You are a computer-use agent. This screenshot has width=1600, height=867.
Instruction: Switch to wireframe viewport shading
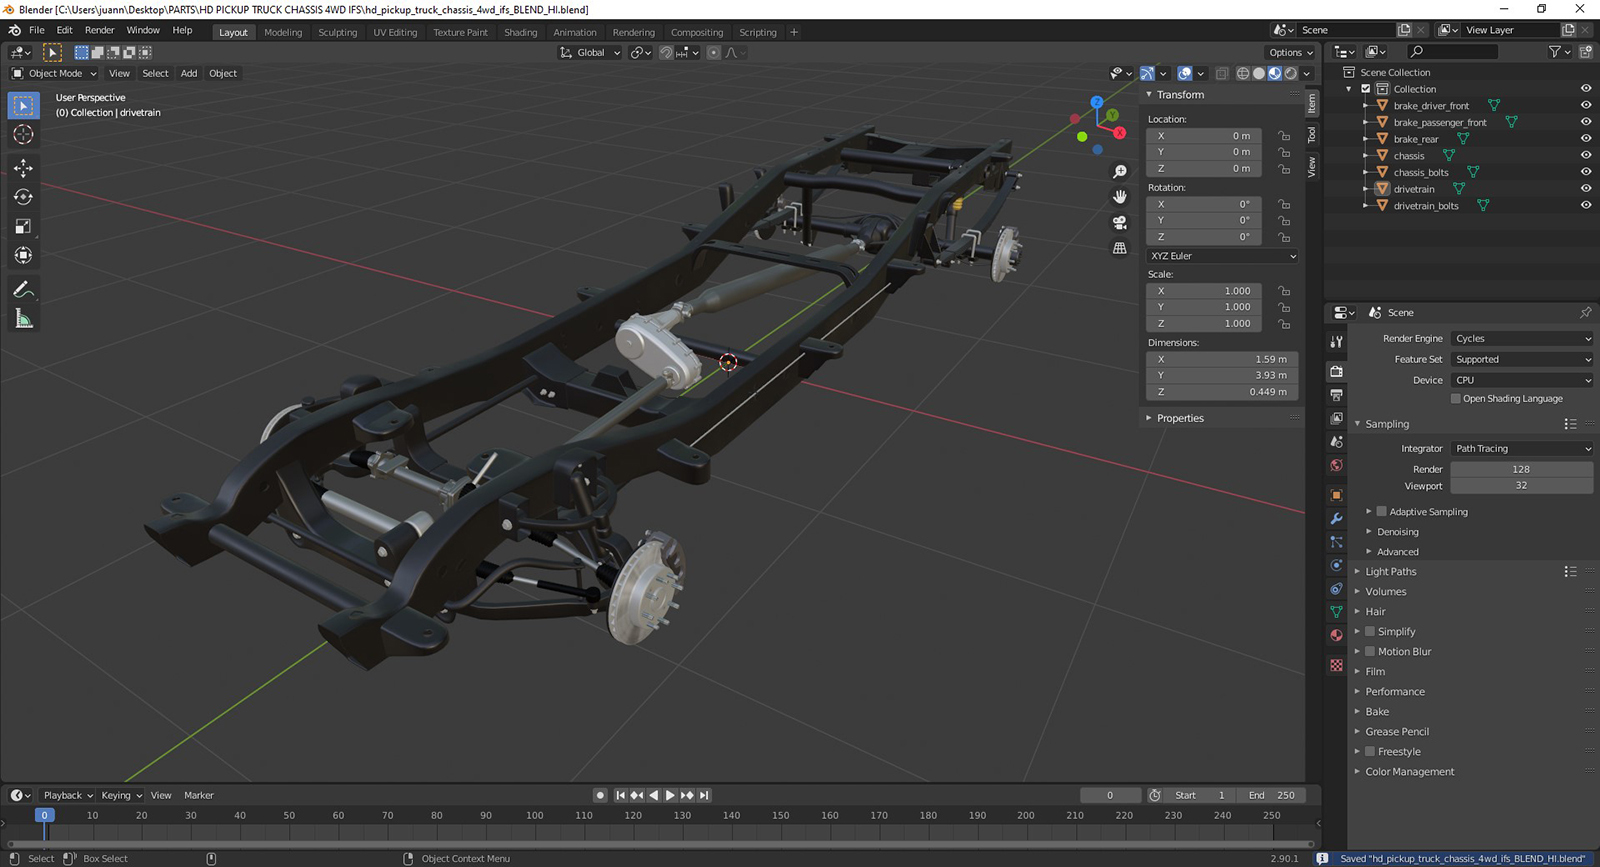(x=1243, y=73)
